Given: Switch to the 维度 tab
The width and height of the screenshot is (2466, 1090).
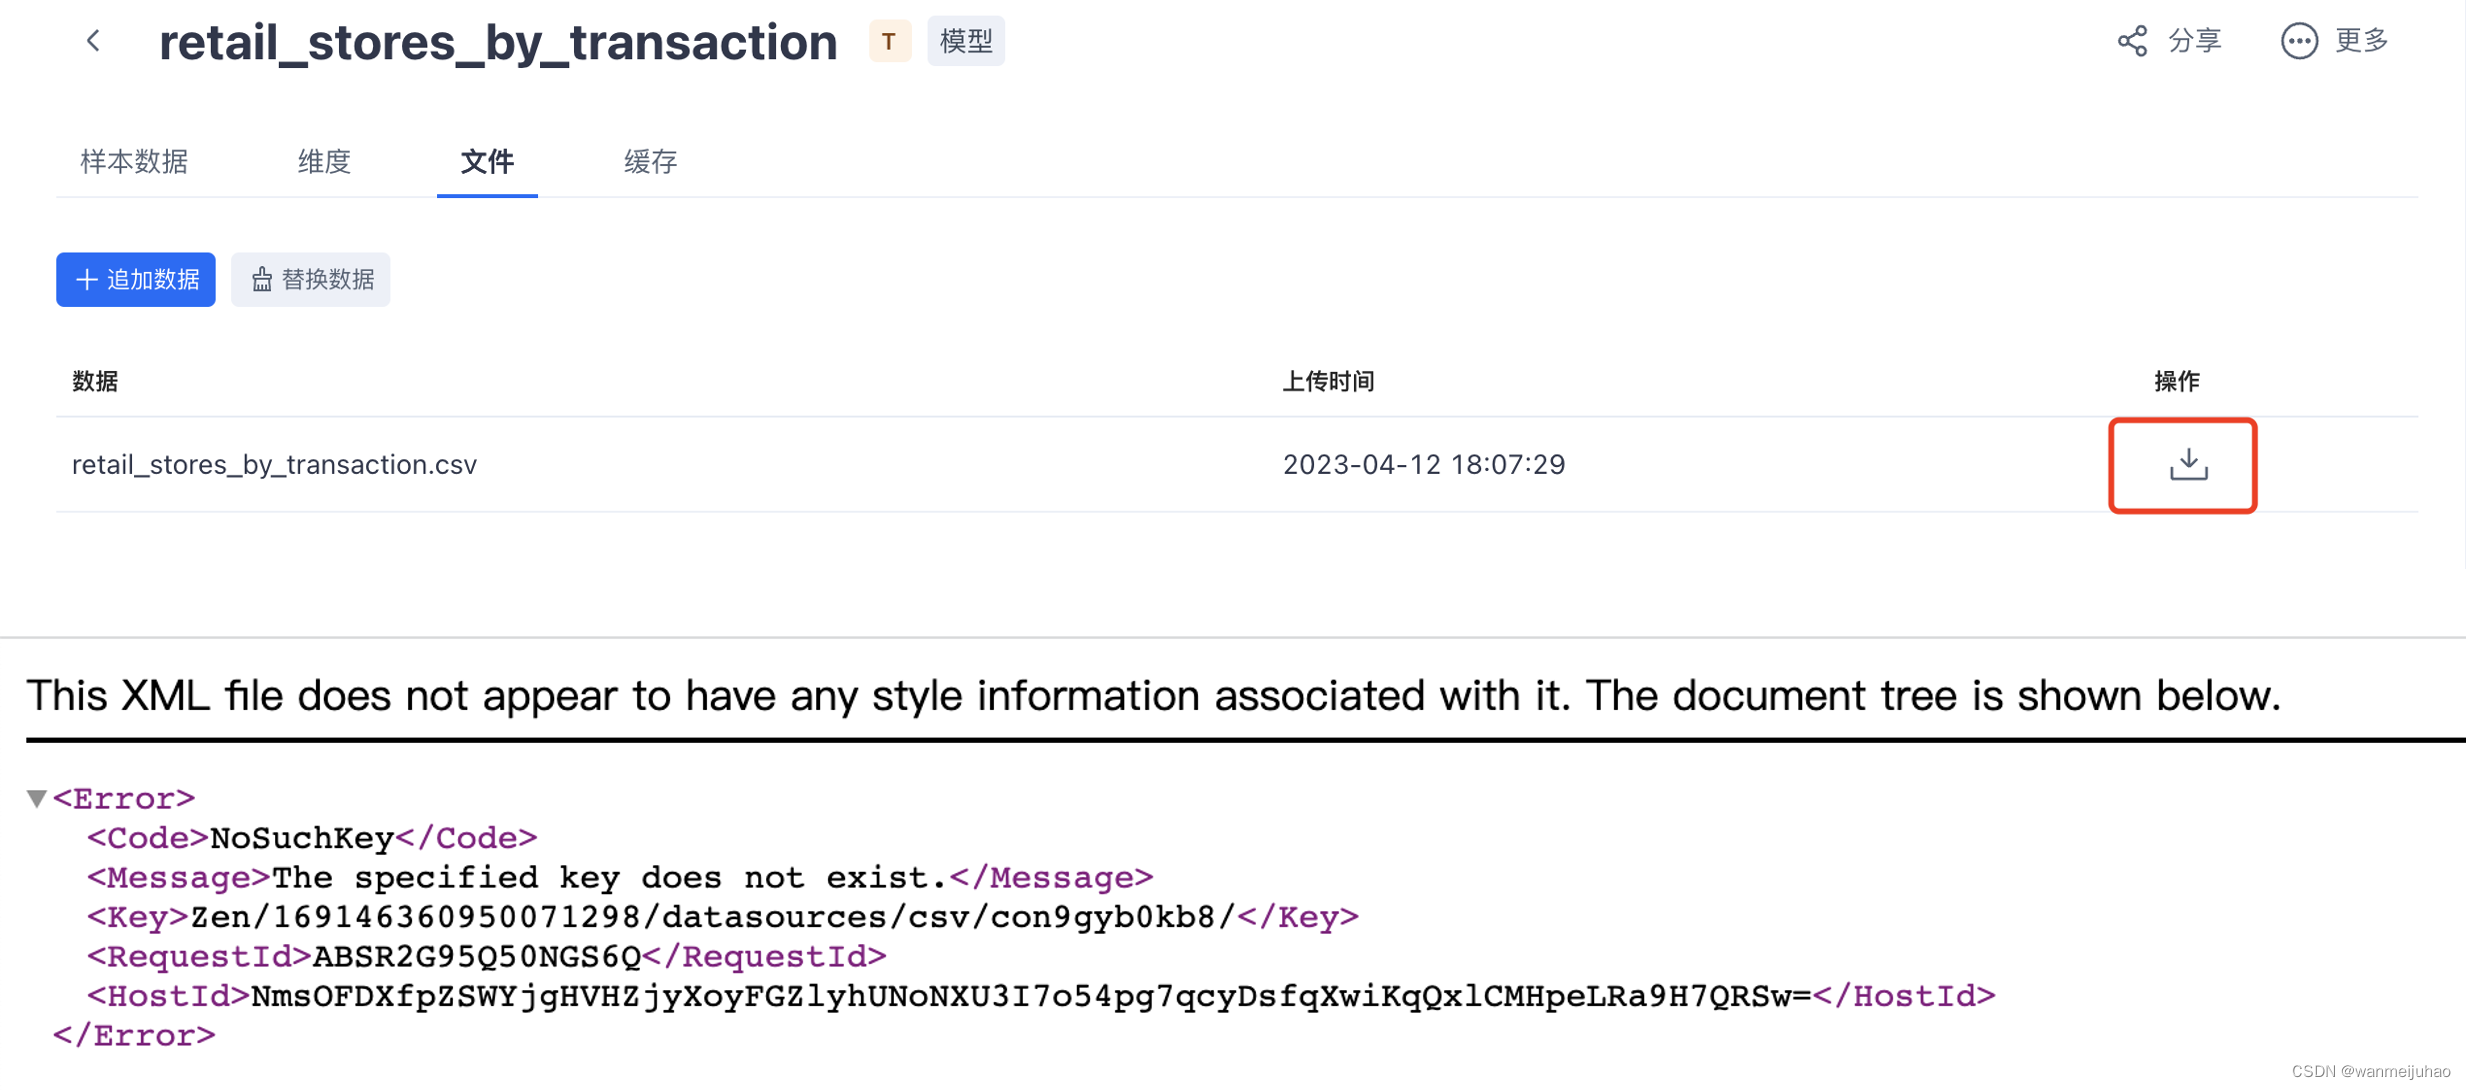Looking at the screenshot, I should point(324,161).
